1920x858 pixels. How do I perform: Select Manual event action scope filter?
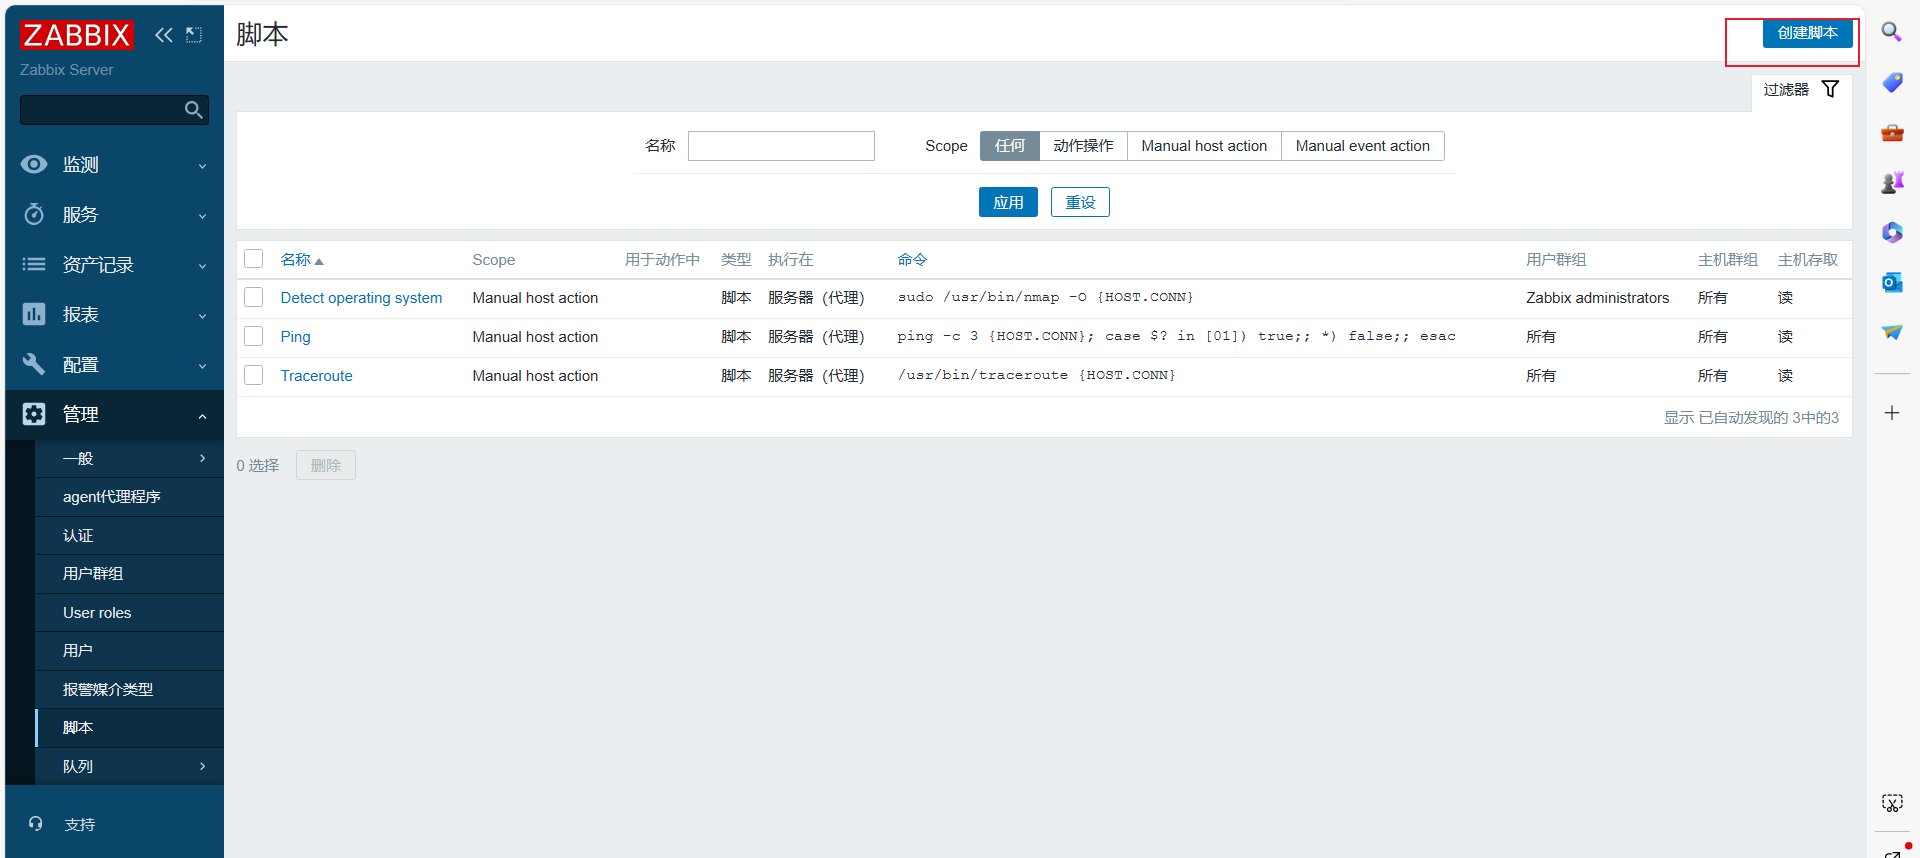tap(1362, 146)
